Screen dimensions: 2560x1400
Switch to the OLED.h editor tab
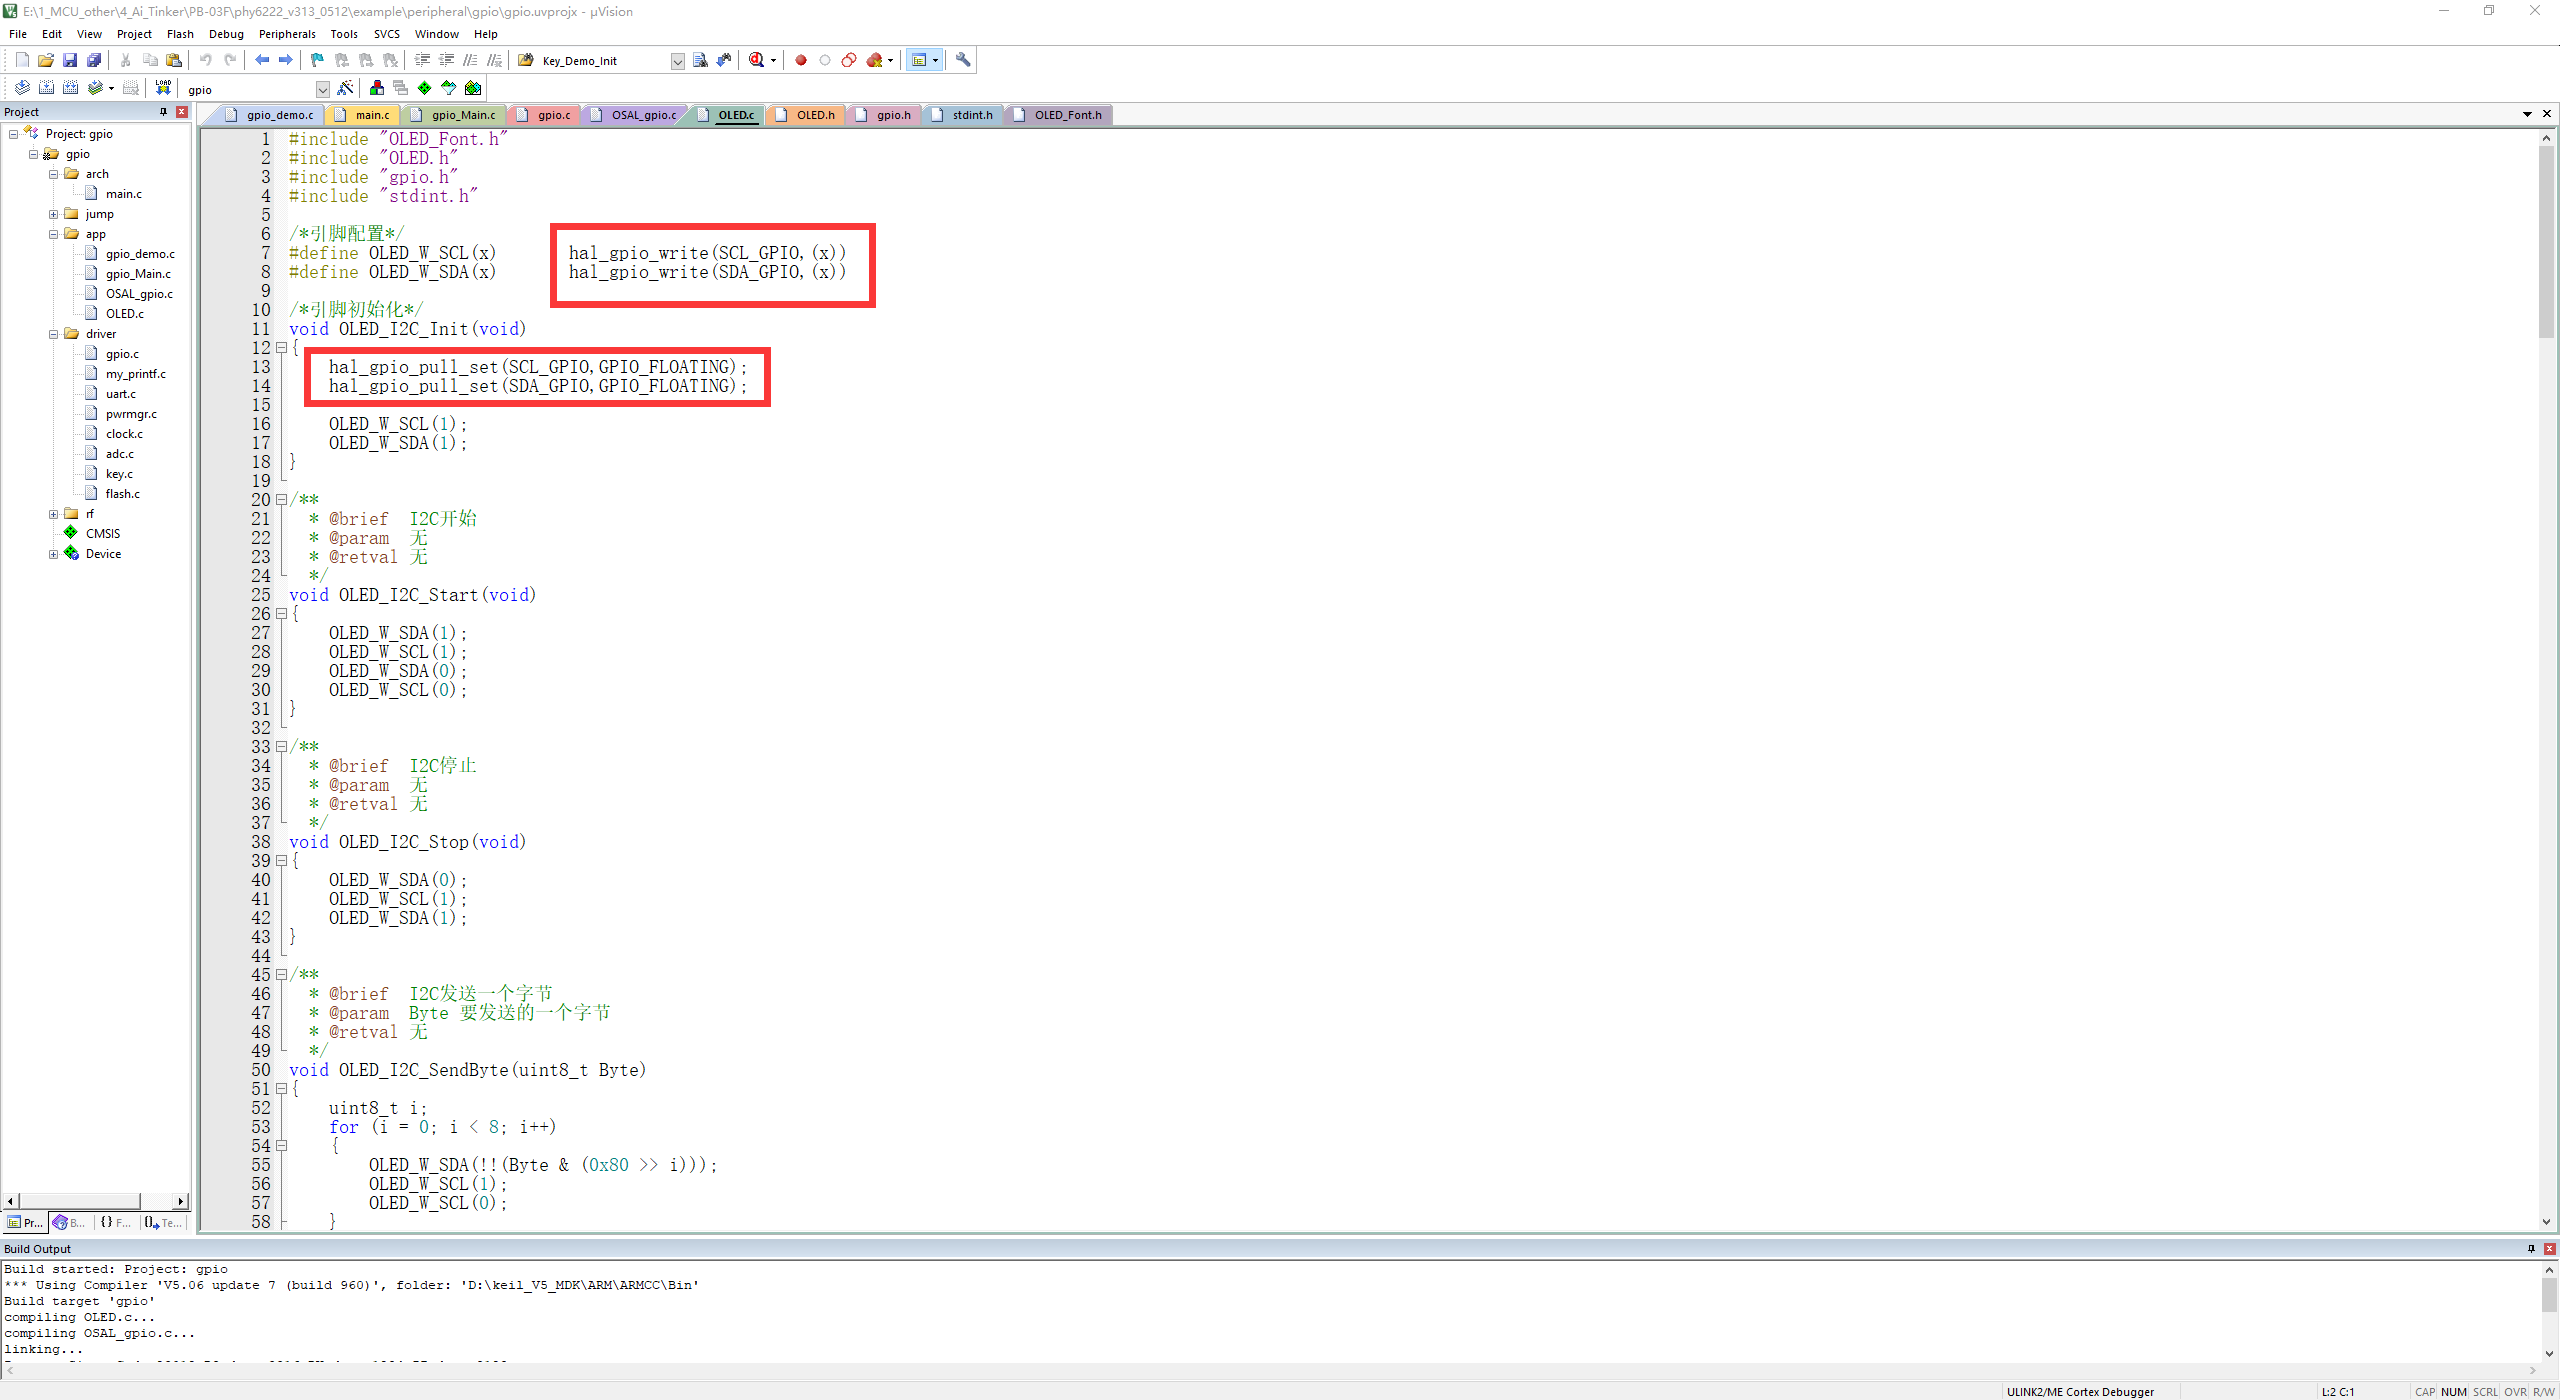[805, 115]
